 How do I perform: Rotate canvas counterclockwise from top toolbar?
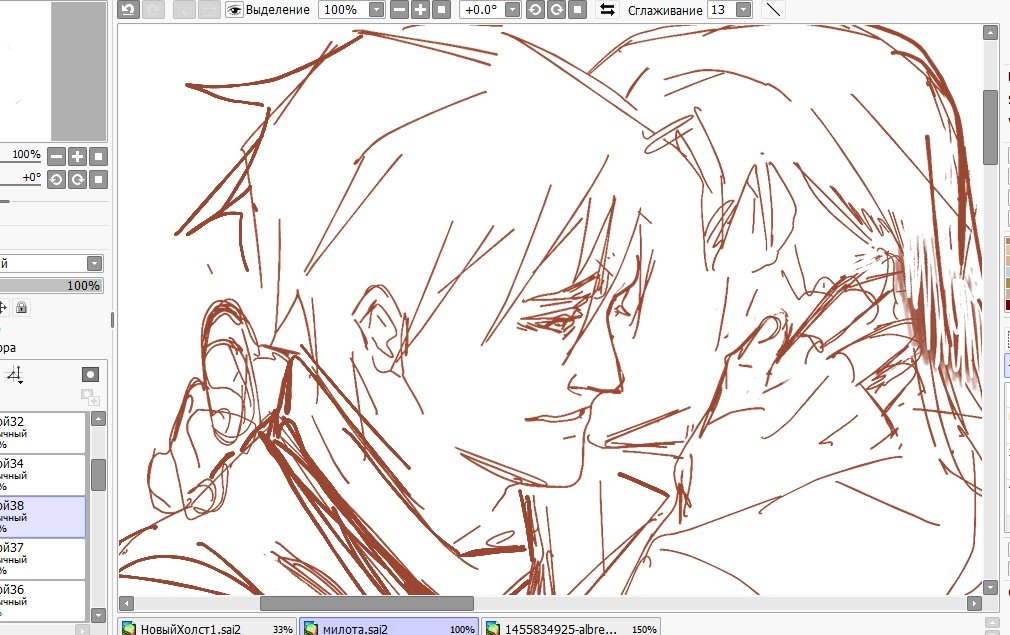pyautogui.click(x=535, y=10)
